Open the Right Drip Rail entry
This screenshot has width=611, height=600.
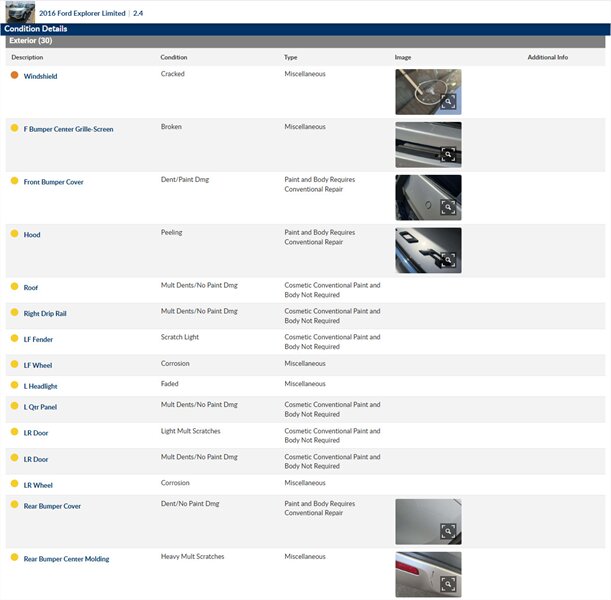pos(45,314)
